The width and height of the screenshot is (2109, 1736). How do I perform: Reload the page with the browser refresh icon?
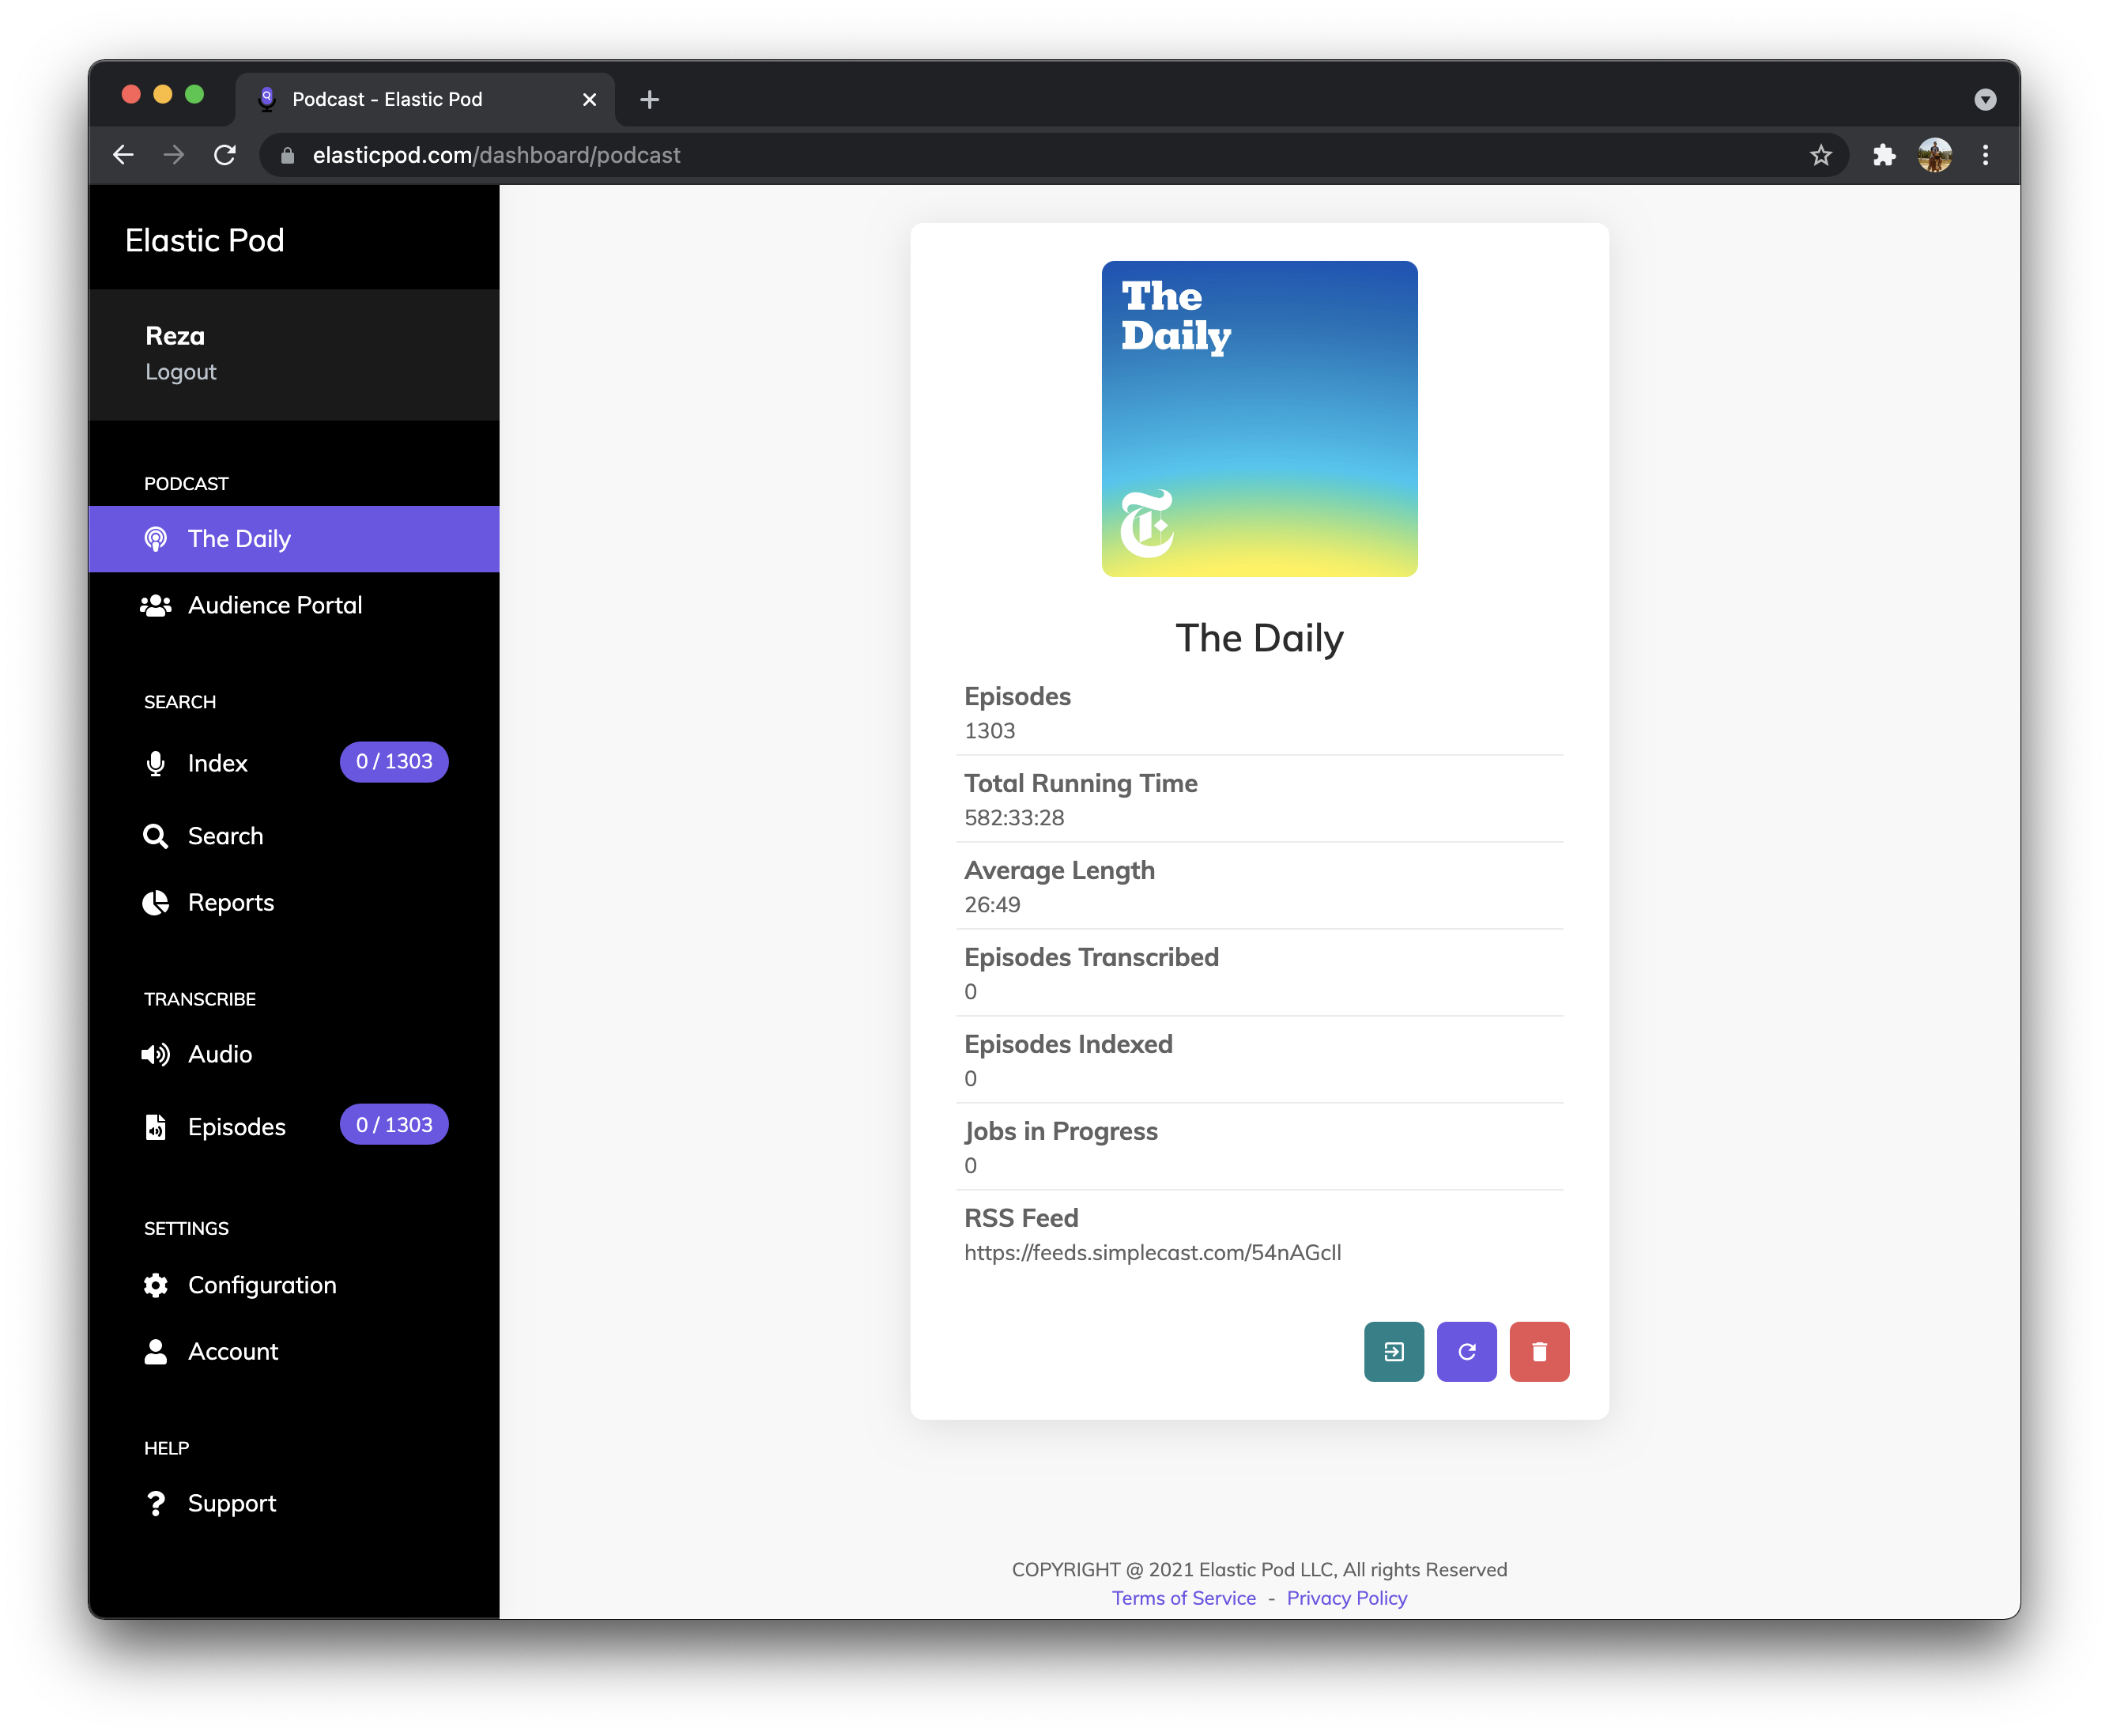225,155
